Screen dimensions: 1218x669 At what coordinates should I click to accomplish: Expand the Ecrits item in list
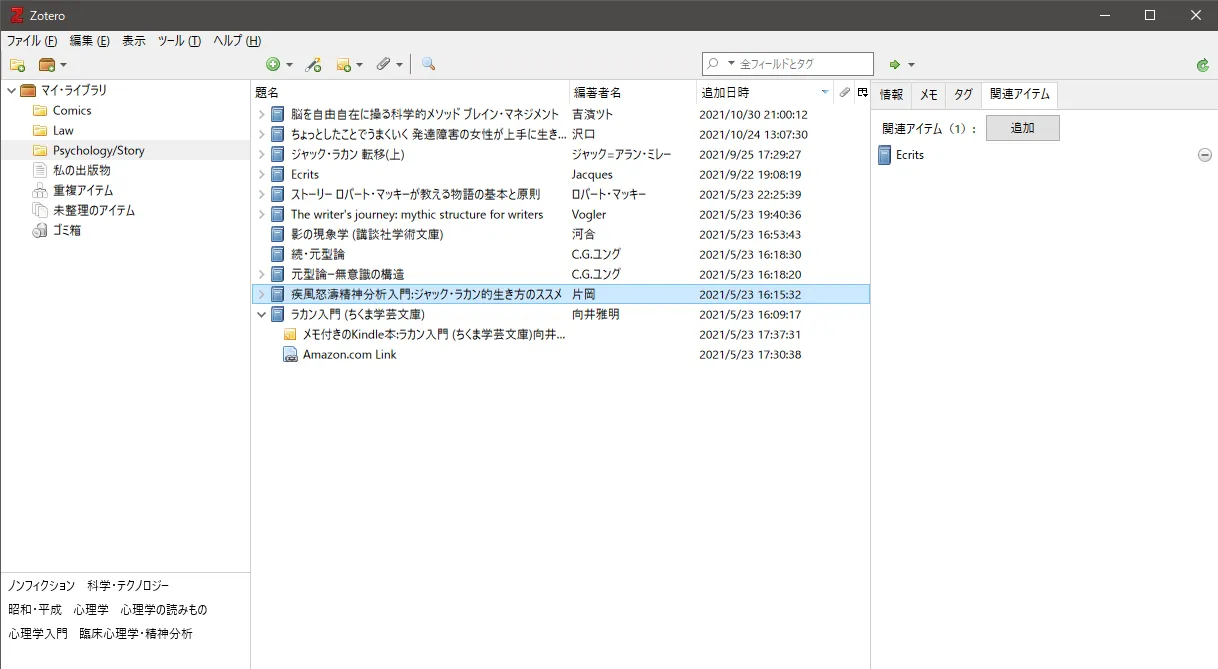(x=262, y=174)
